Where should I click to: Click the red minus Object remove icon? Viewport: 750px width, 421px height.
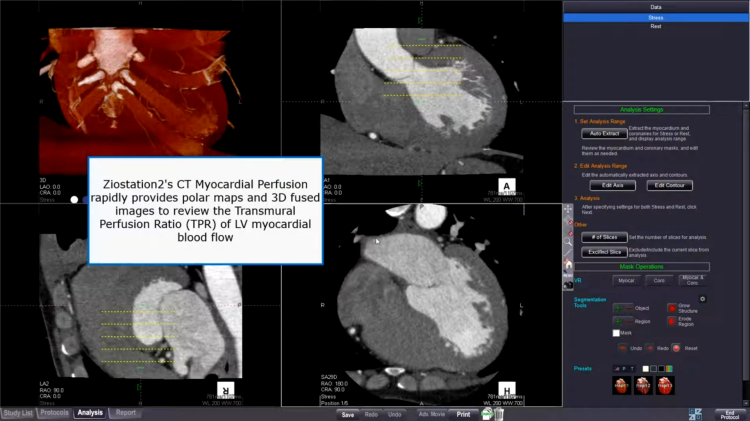point(629,308)
